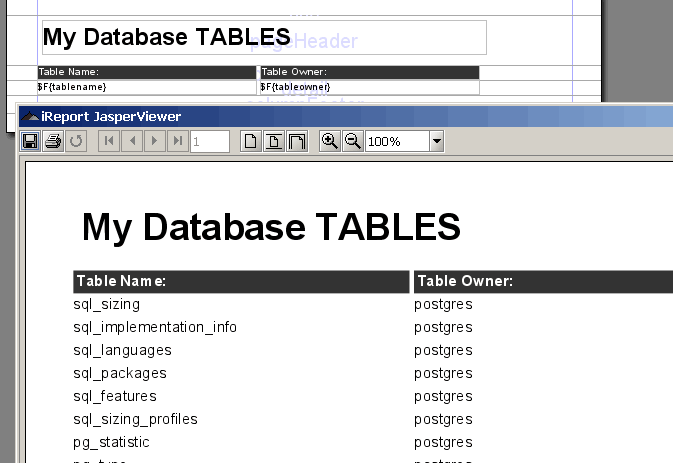This screenshot has height=463, width=673.
Task: Select the $F{tablename} field in the designer
Action: pos(147,87)
